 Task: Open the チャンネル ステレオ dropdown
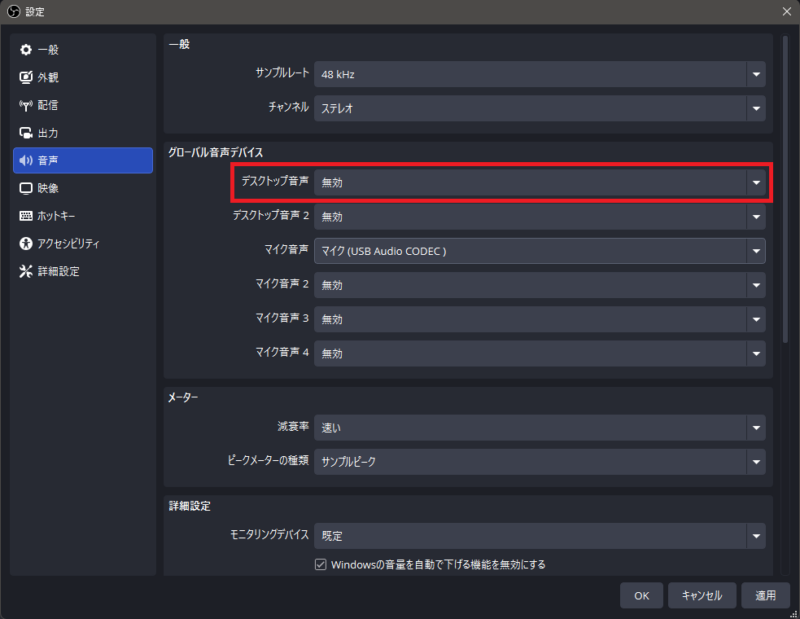tap(539, 108)
